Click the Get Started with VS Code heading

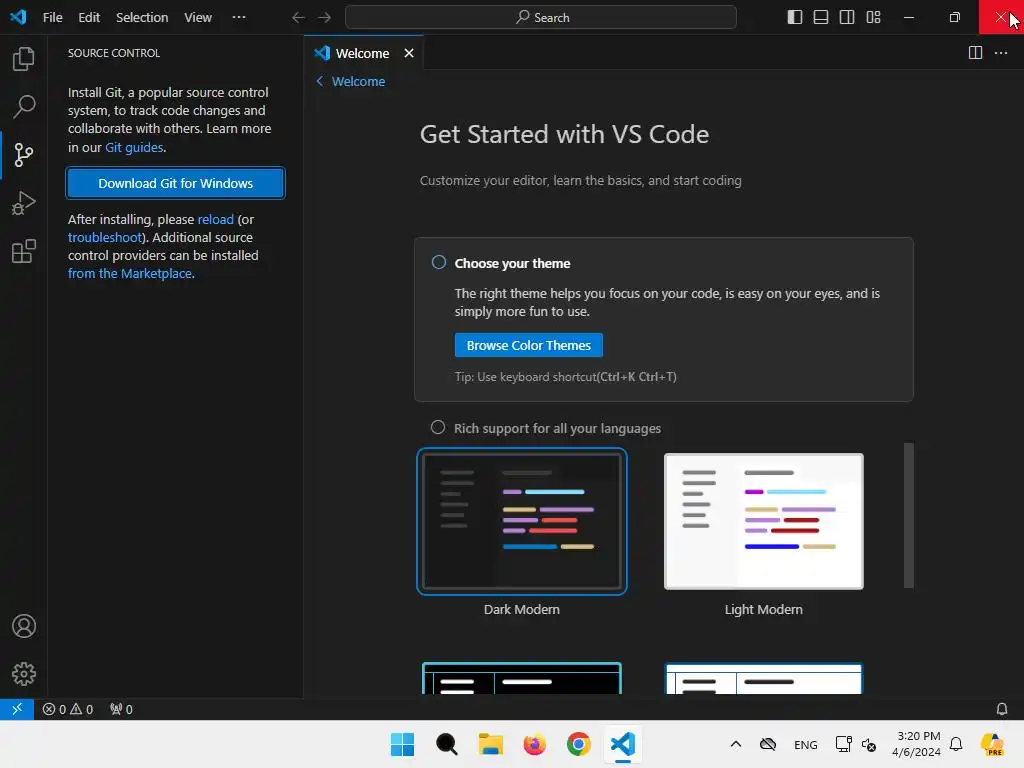[564, 134]
